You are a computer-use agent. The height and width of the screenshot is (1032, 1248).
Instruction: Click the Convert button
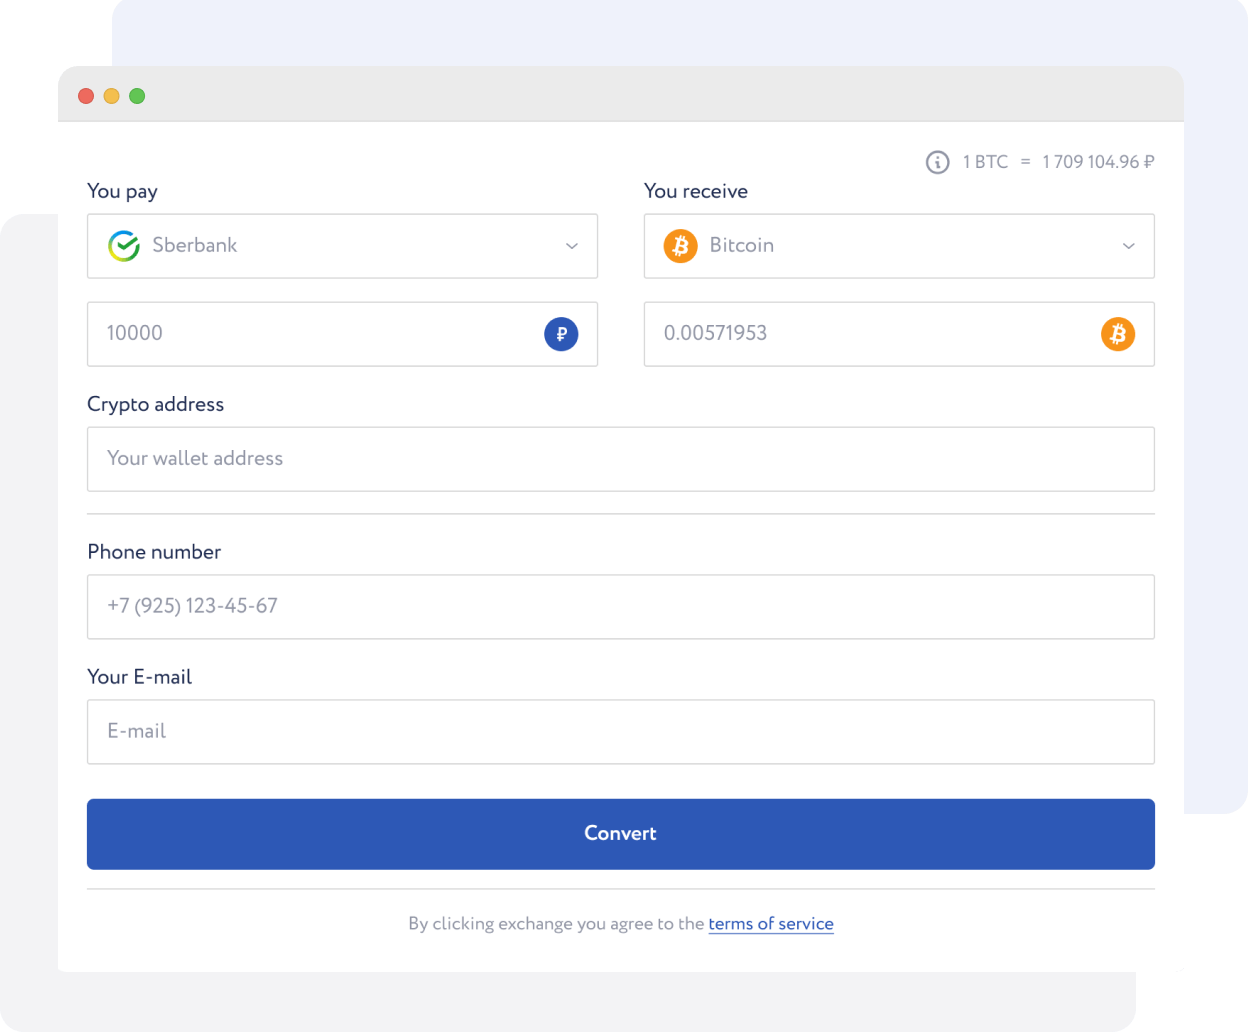point(621,834)
